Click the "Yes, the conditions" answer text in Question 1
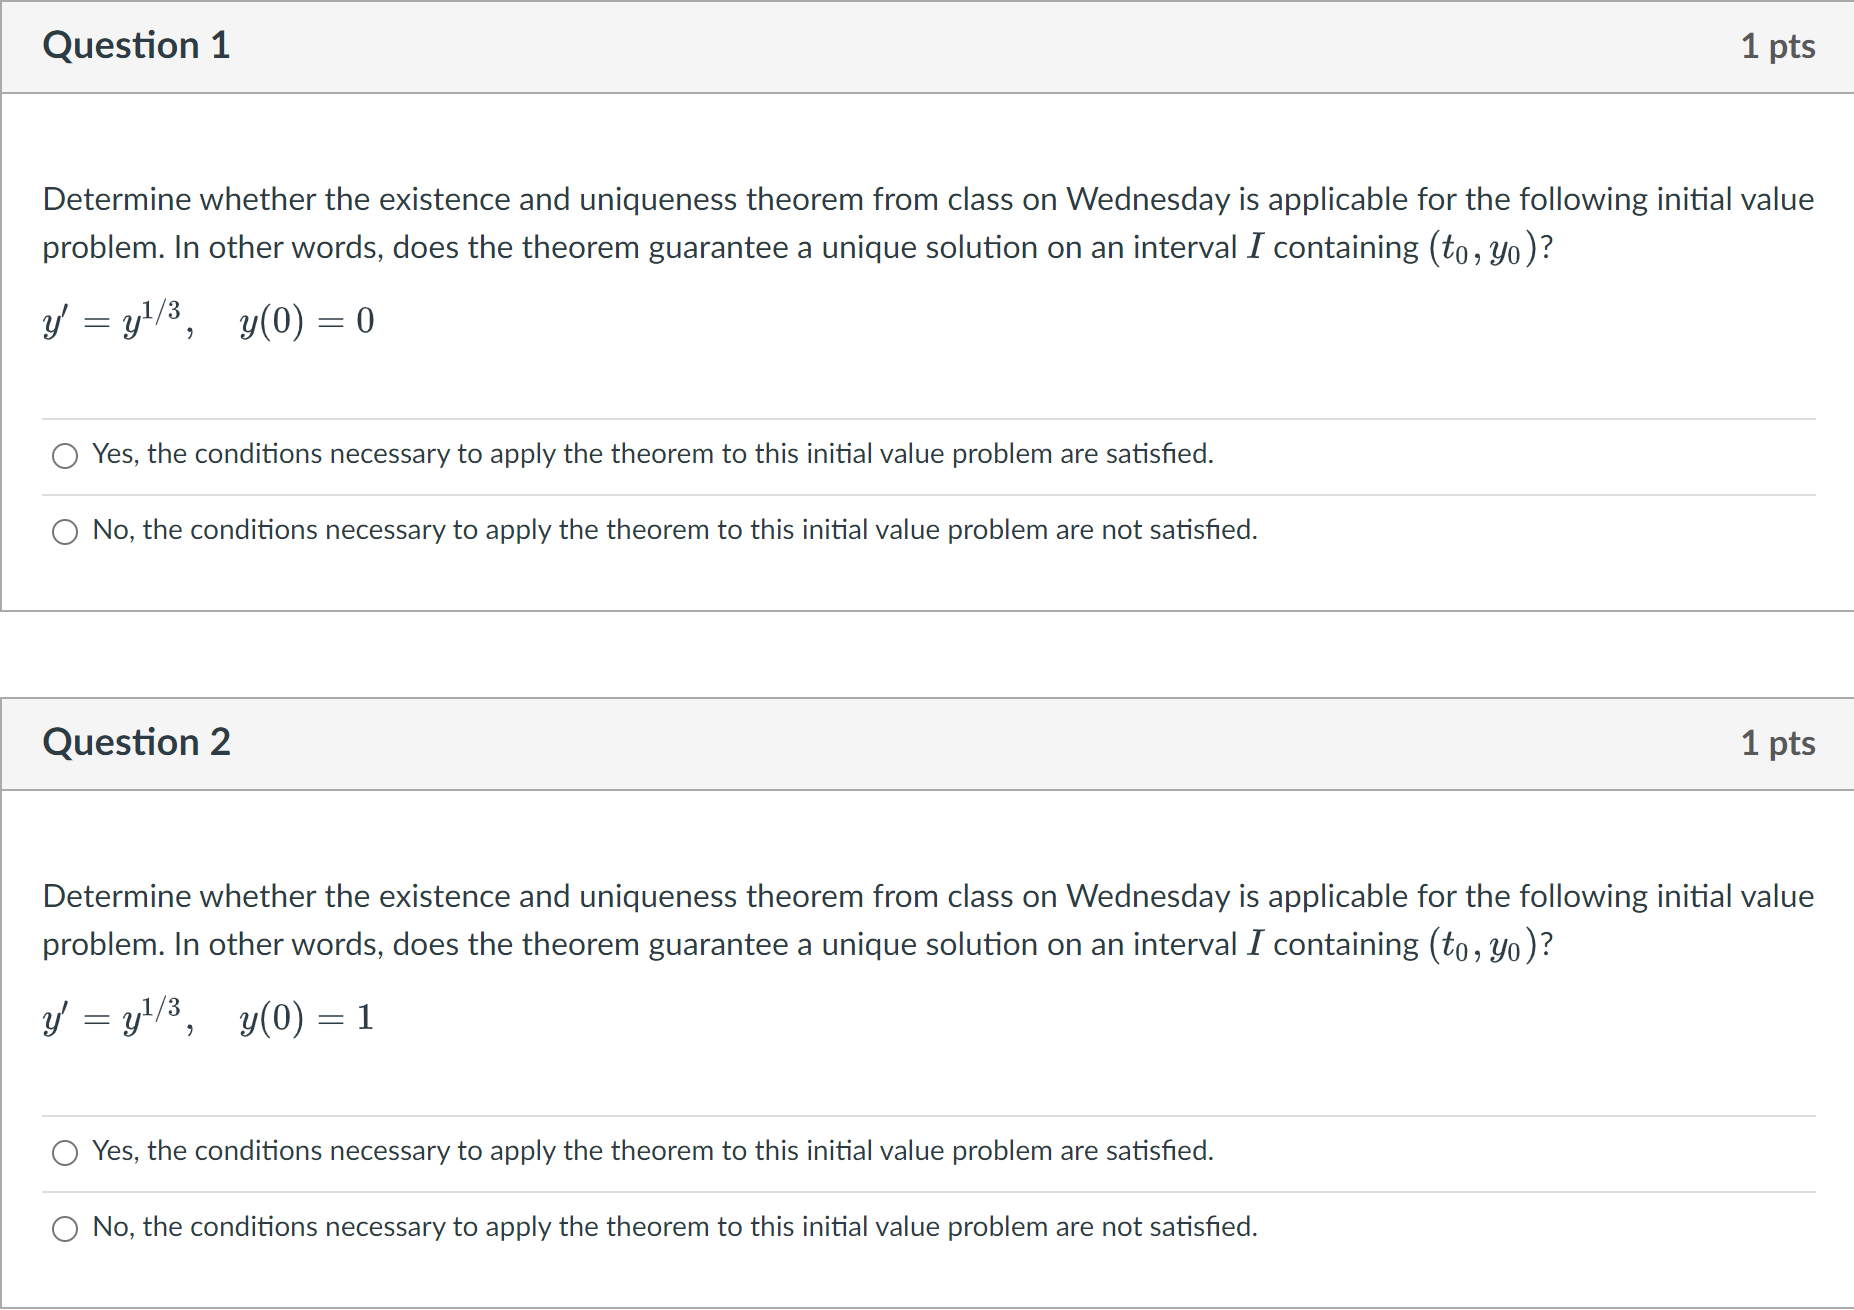The image size is (1854, 1310). pyautogui.click(x=652, y=455)
